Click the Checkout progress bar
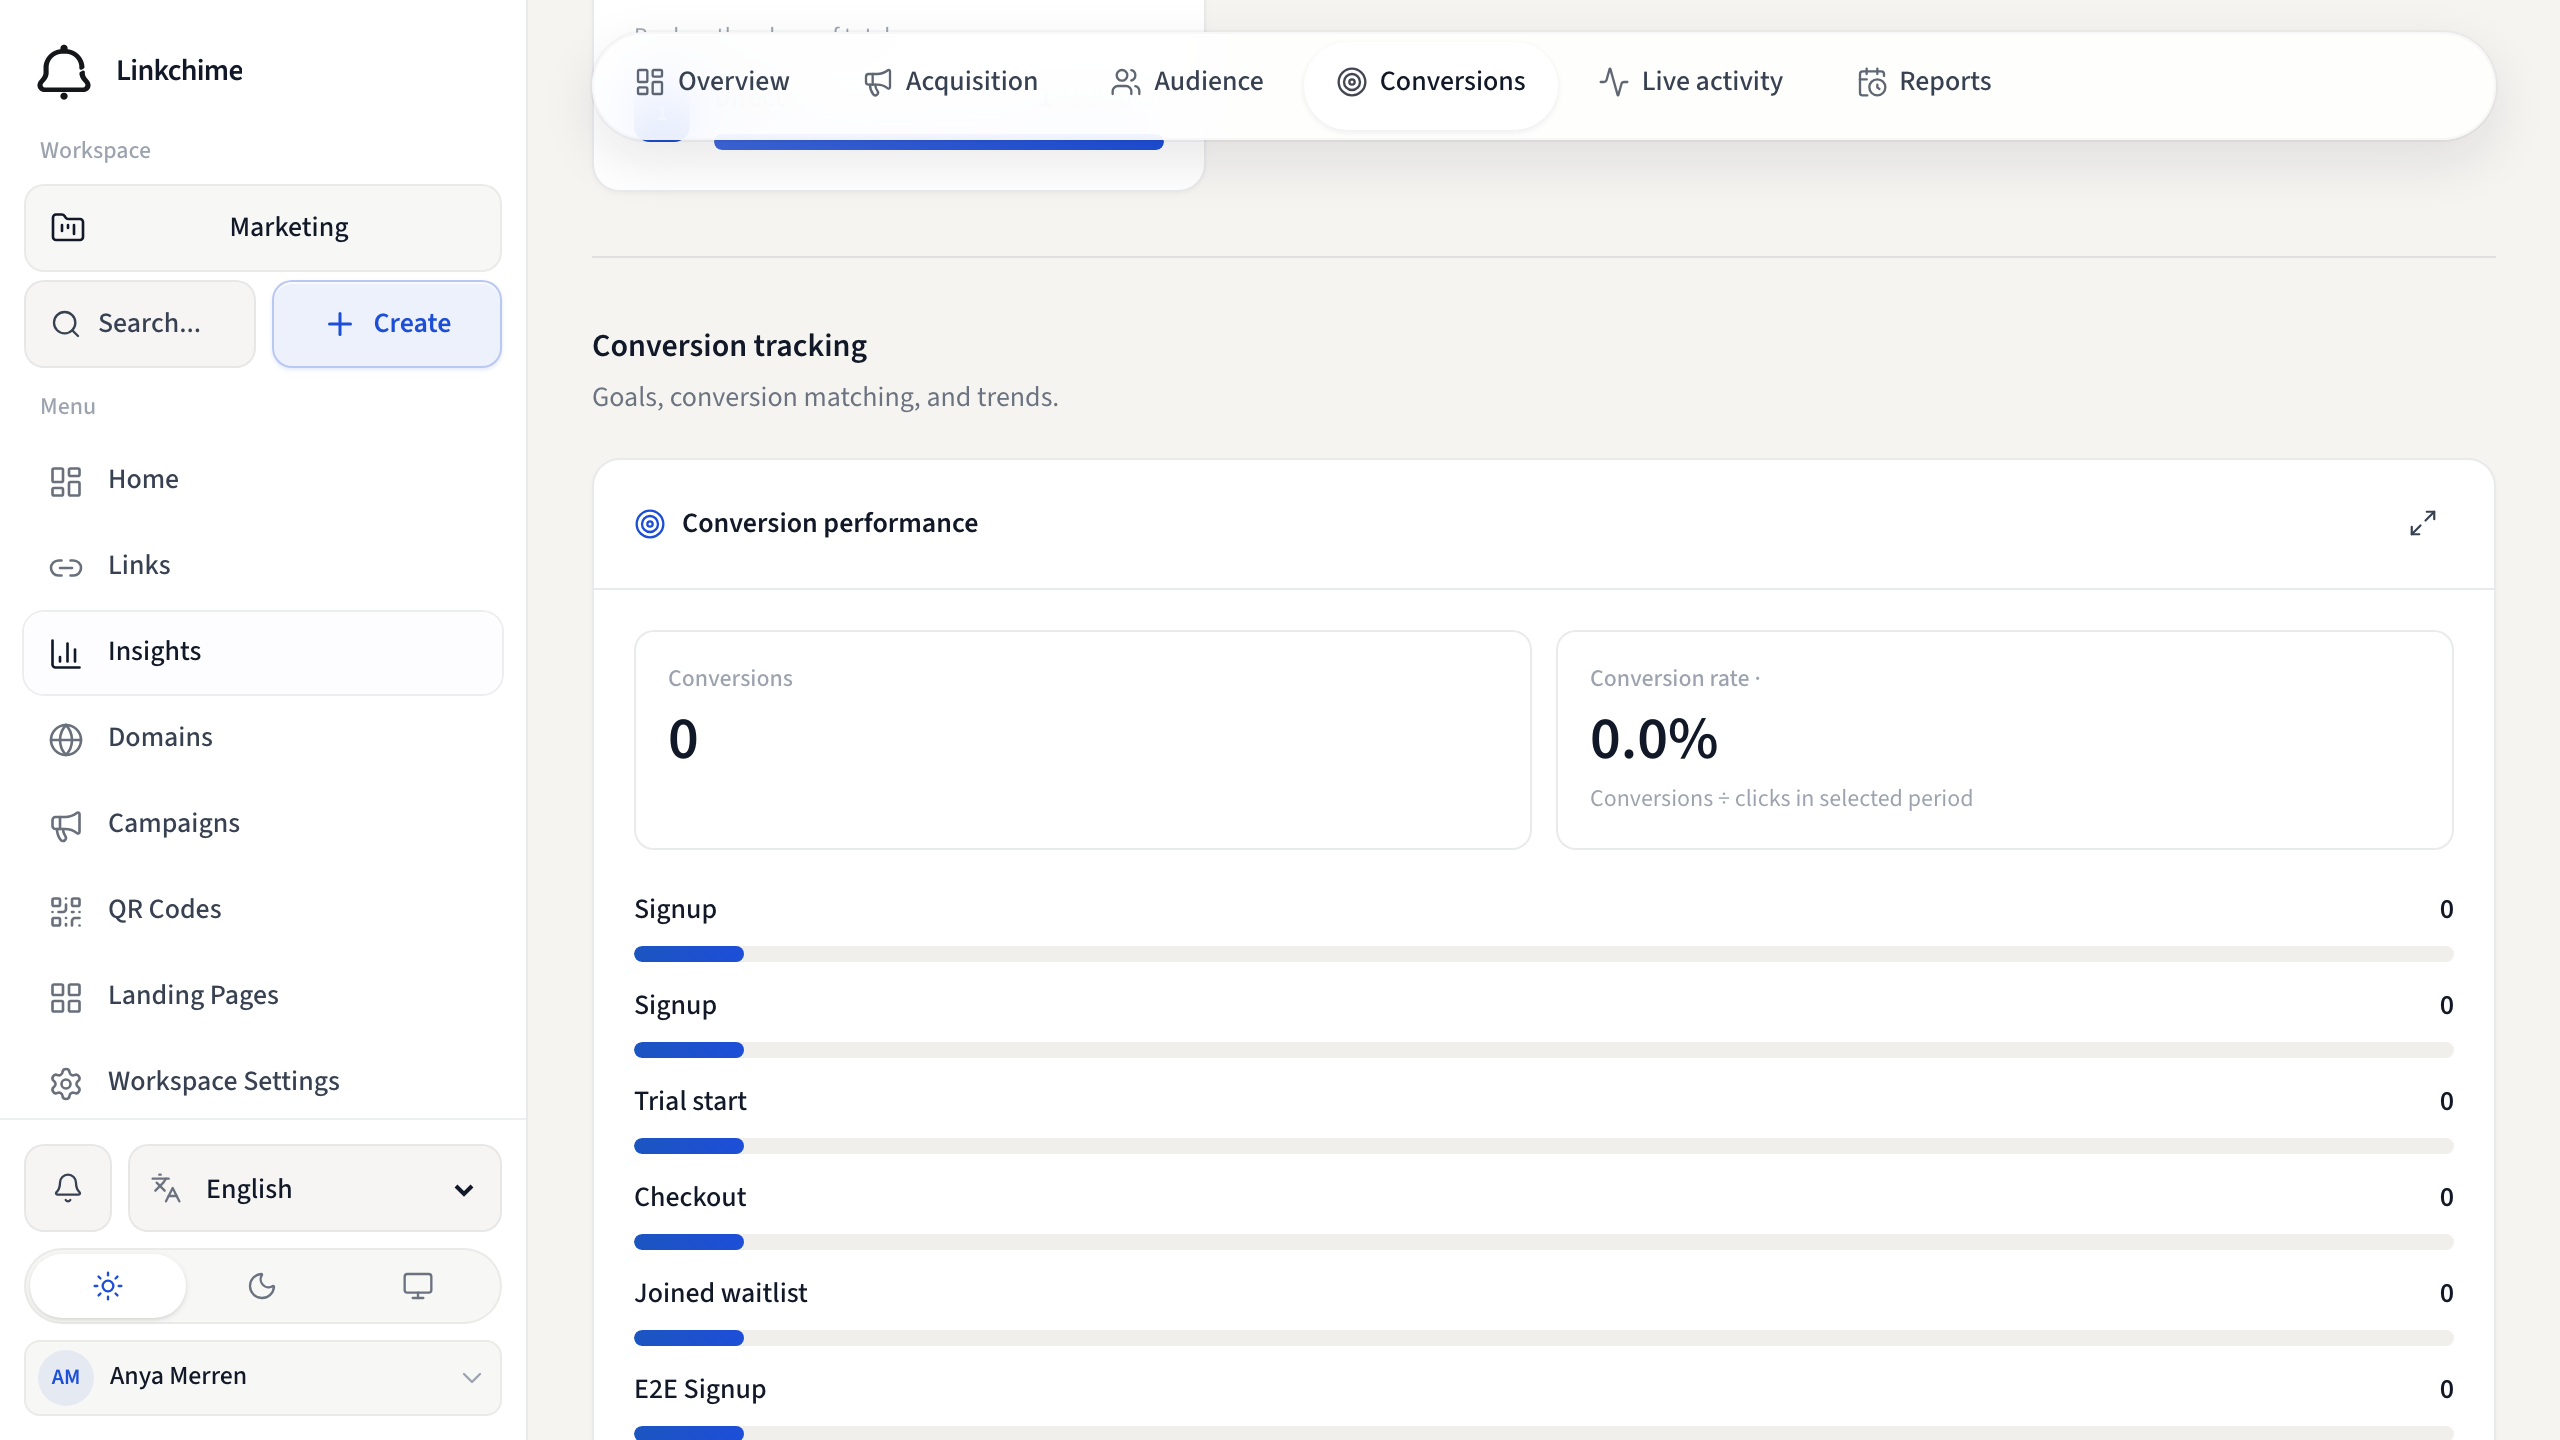 (x=1544, y=1242)
